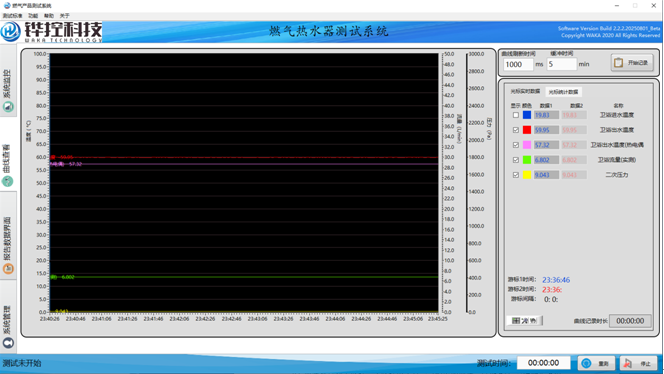Click the stop flag icon in status bar
The image size is (664, 374).
[628, 363]
